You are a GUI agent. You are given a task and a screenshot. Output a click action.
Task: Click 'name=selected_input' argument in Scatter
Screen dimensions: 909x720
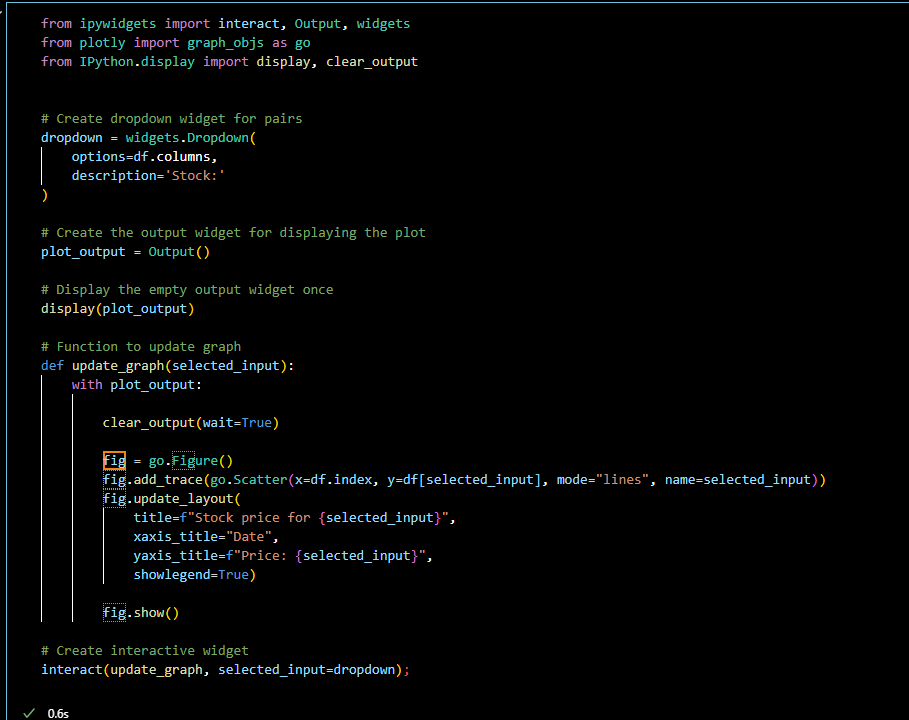pyautogui.click(x=737, y=480)
